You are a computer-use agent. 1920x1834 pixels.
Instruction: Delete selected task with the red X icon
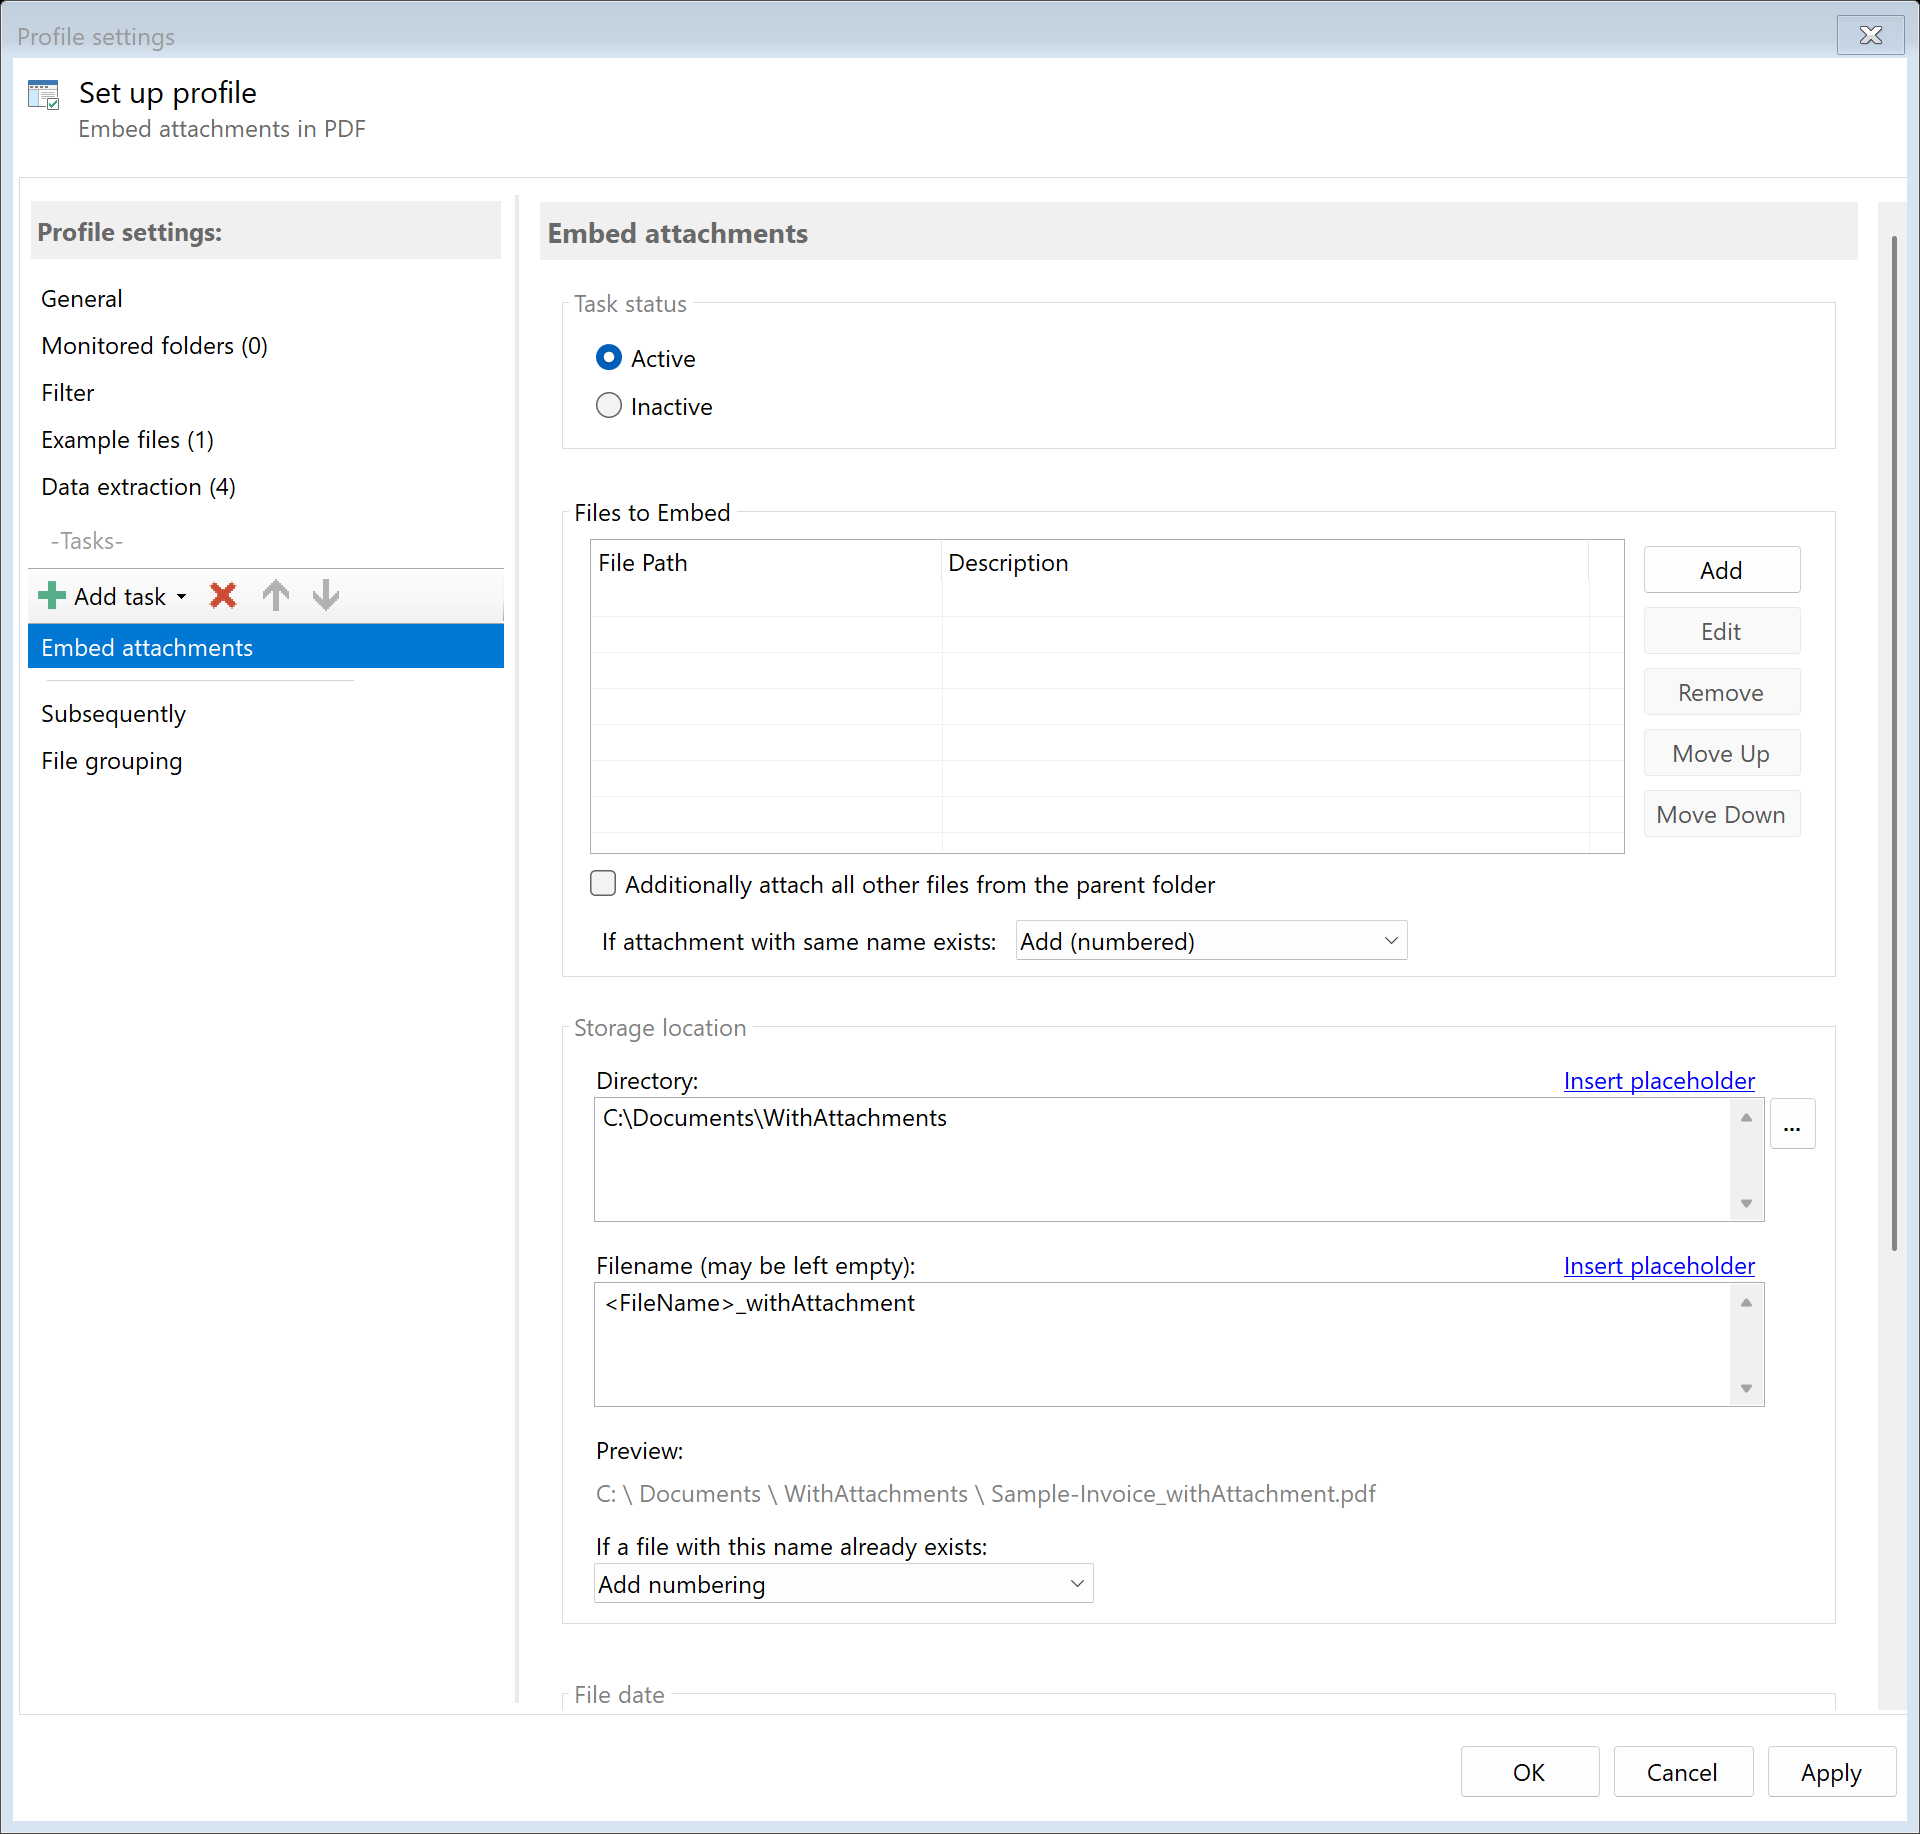(222, 595)
